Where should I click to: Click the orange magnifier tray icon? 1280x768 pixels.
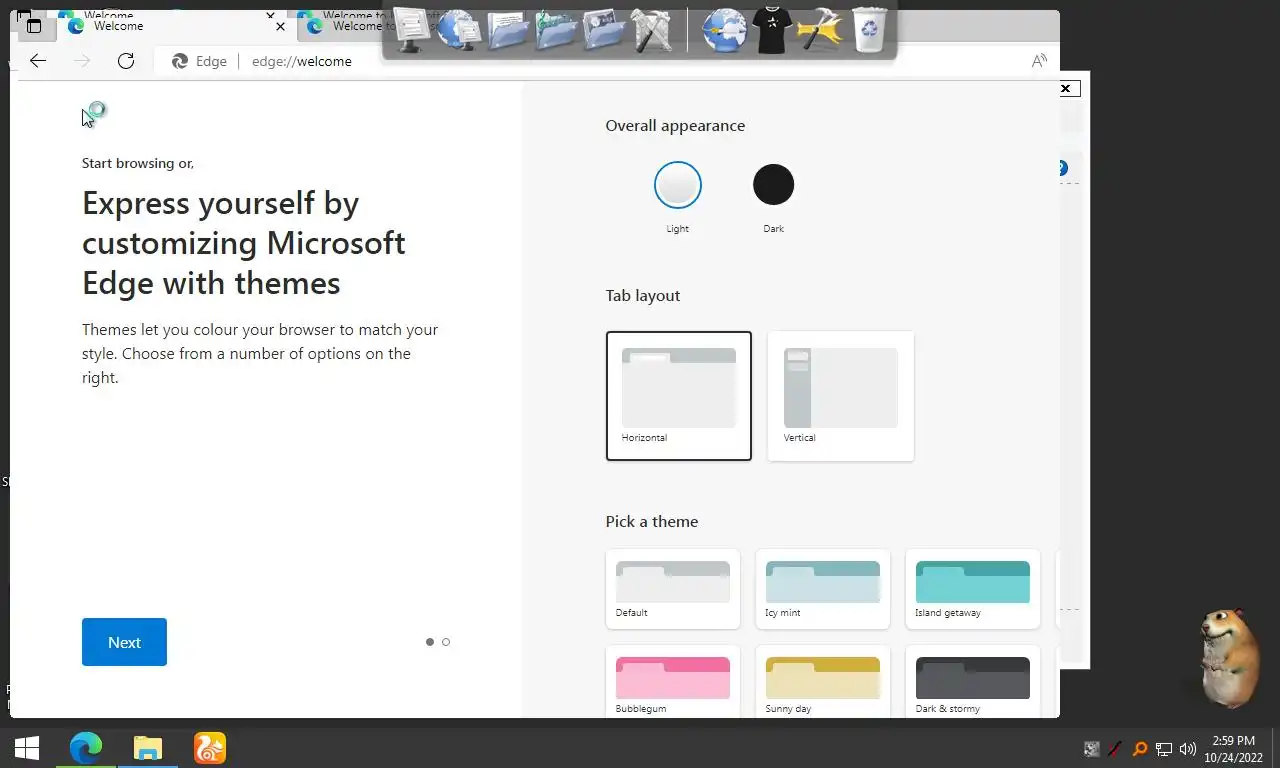click(x=1139, y=749)
